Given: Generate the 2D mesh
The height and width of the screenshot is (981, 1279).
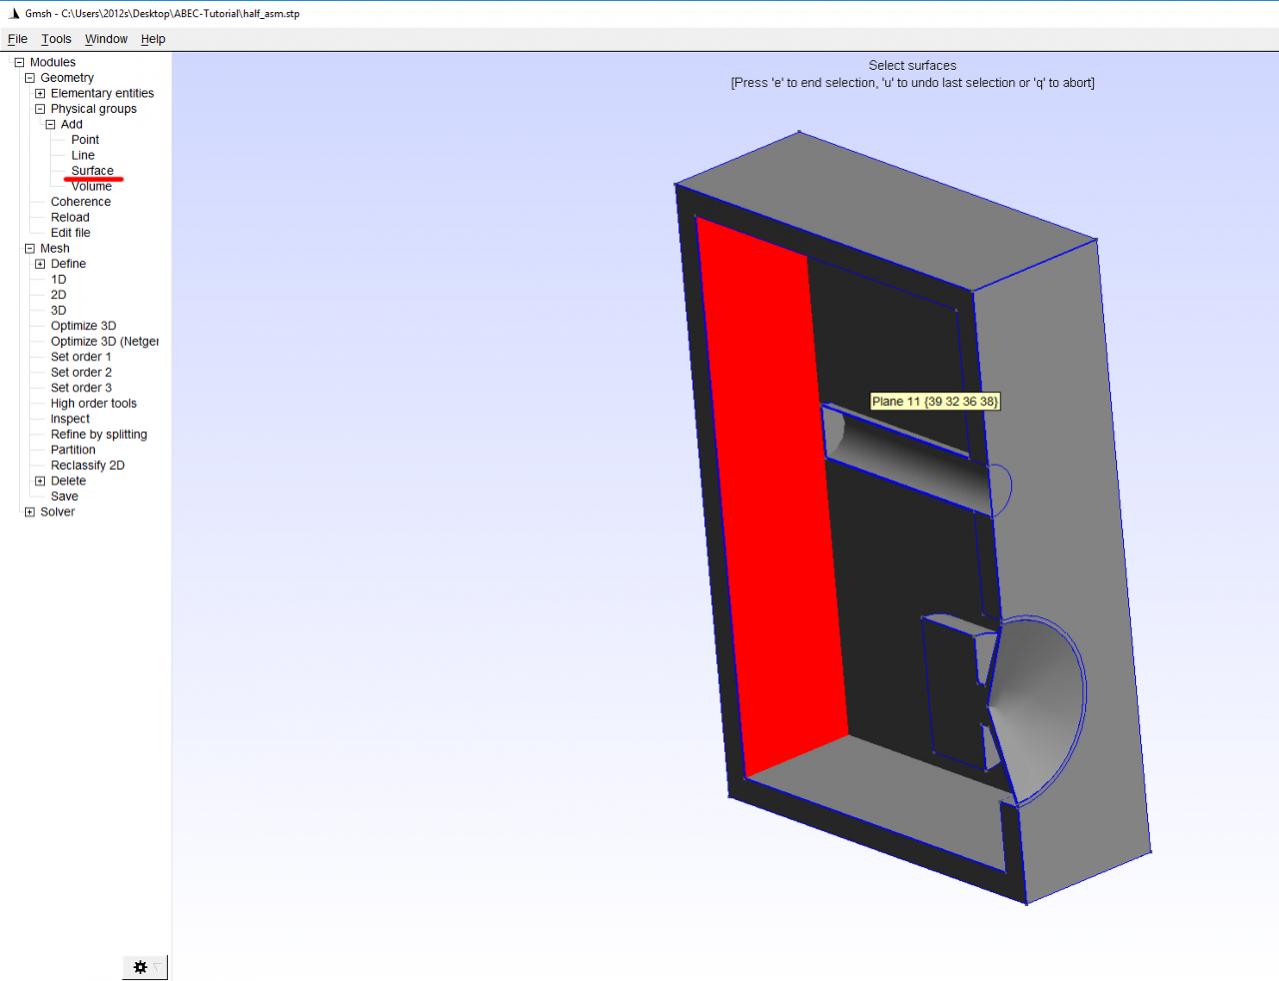Looking at the screenshot, I should [58, 295].
